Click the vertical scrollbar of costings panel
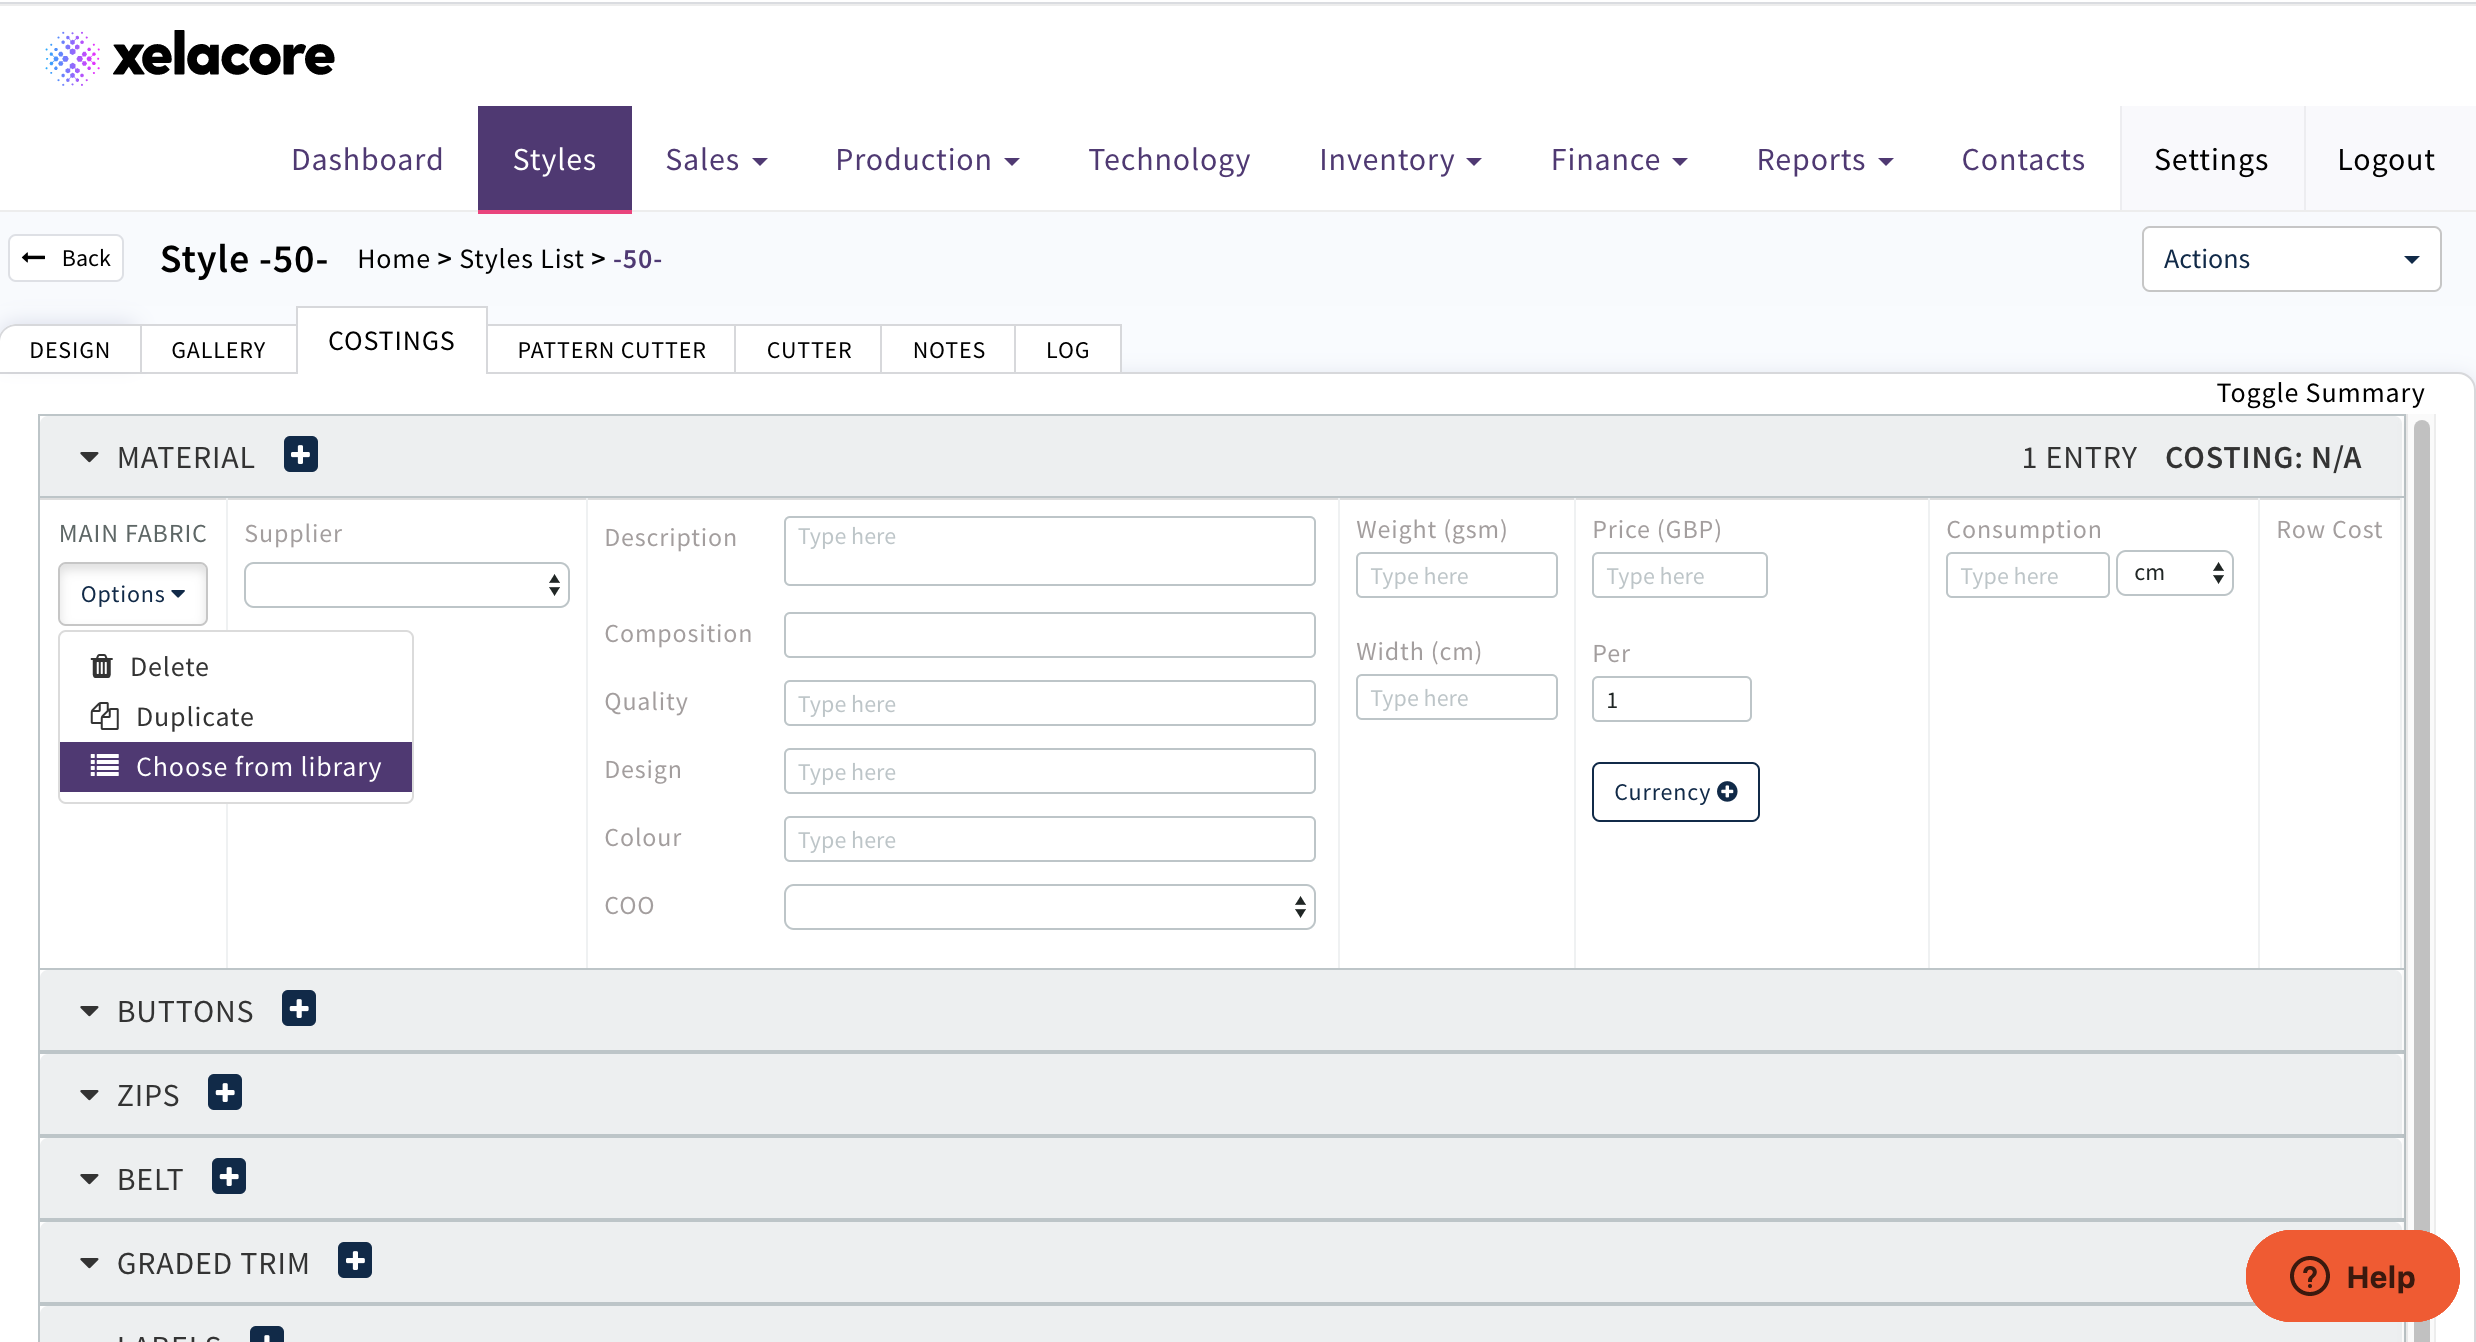Screen dimensions: 2476x1342 point(2421,800)
